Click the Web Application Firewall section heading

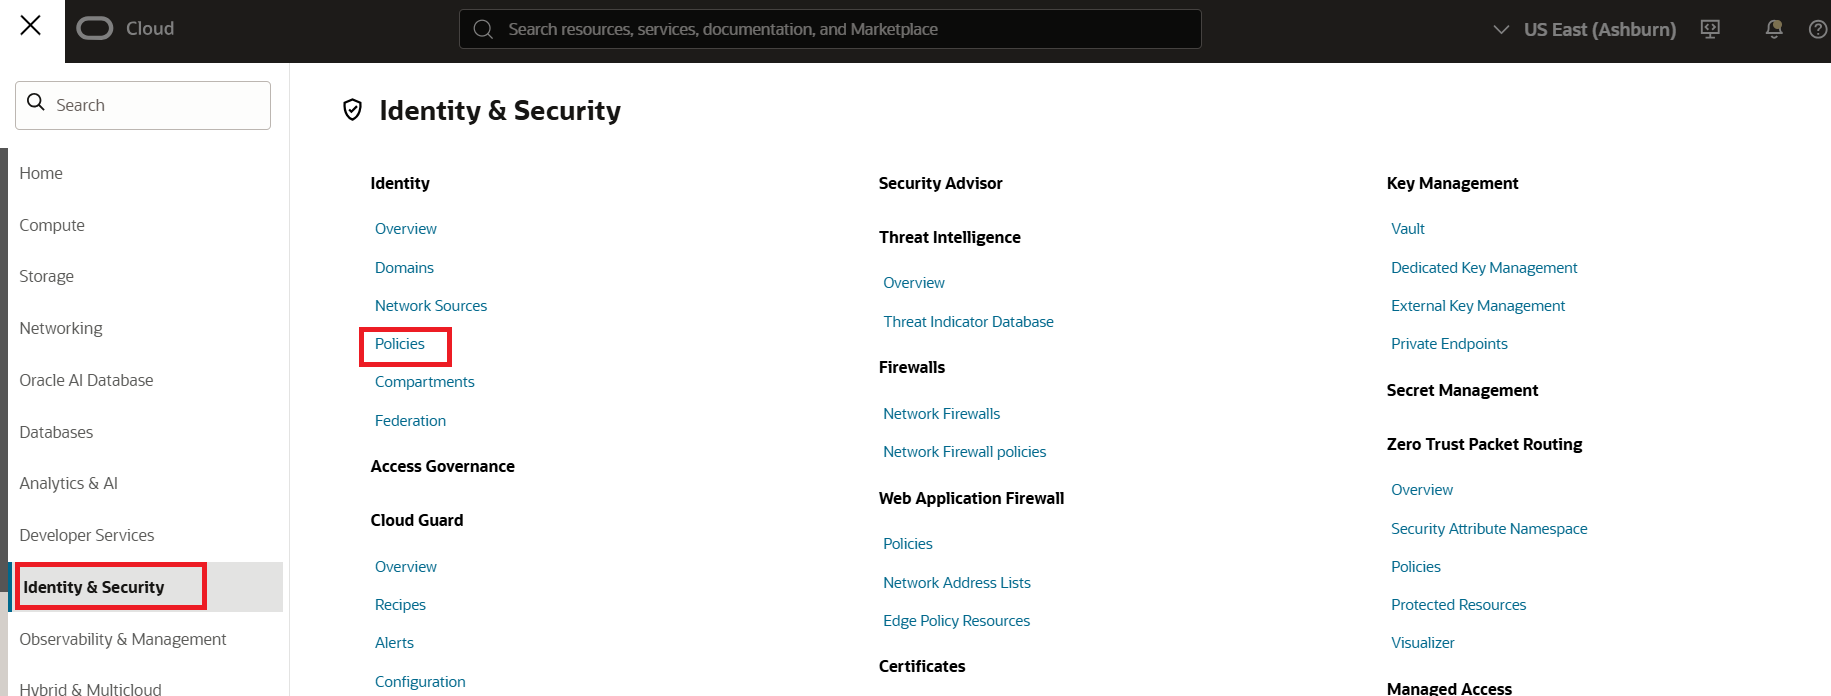(x=971, y=498)
